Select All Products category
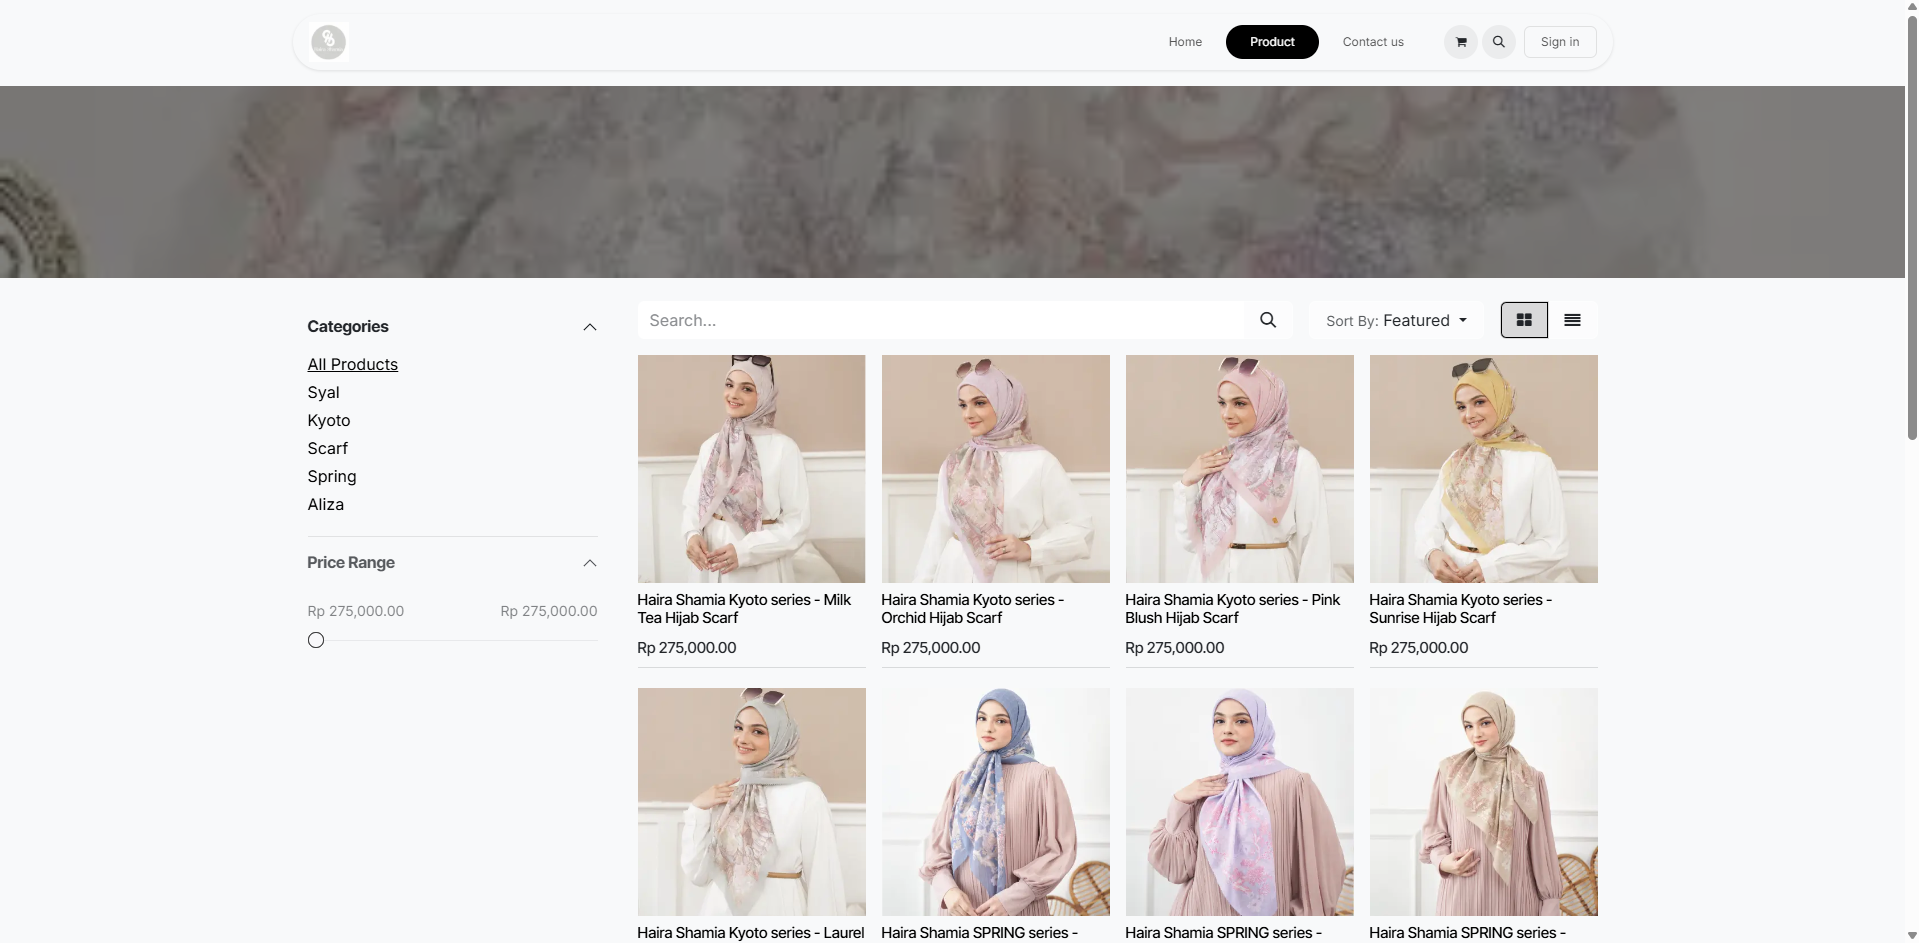1919x943 pixels. tap(353, 364)
